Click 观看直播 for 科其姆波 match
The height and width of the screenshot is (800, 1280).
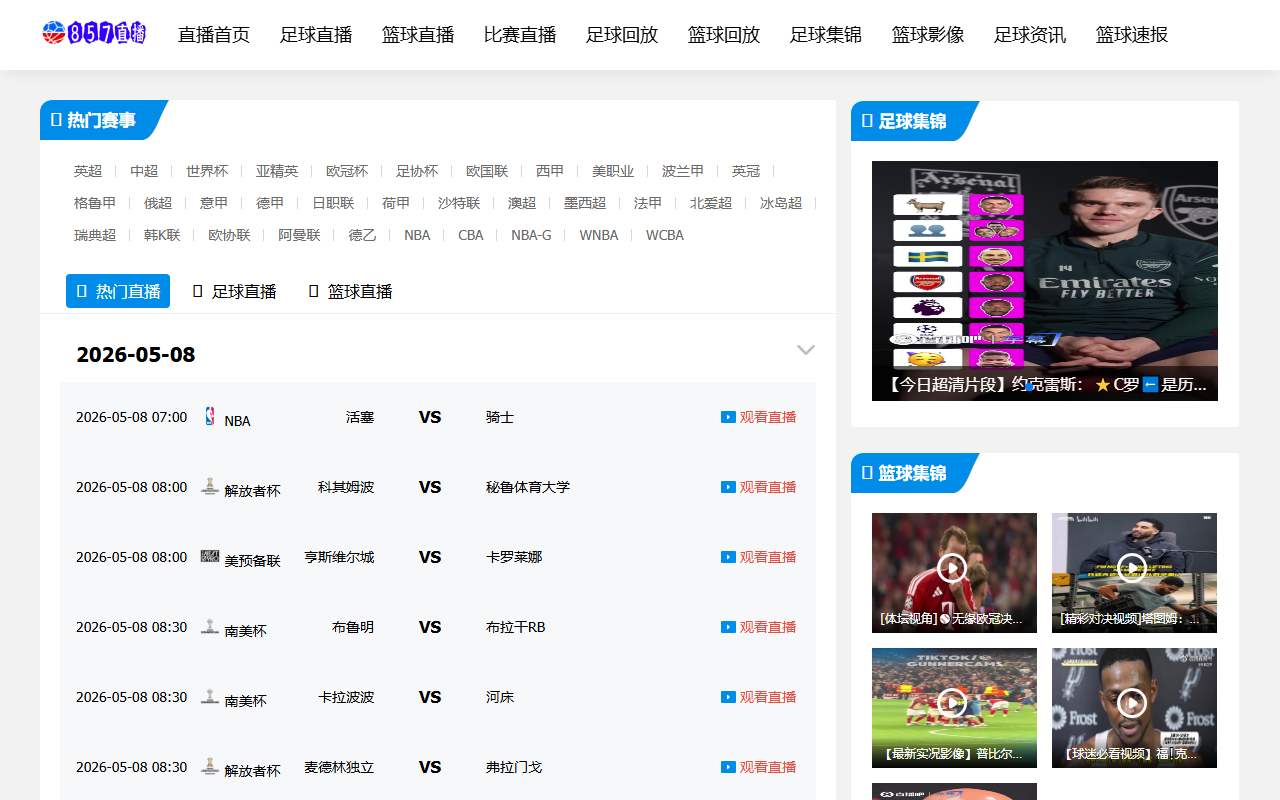click(768, 487)
